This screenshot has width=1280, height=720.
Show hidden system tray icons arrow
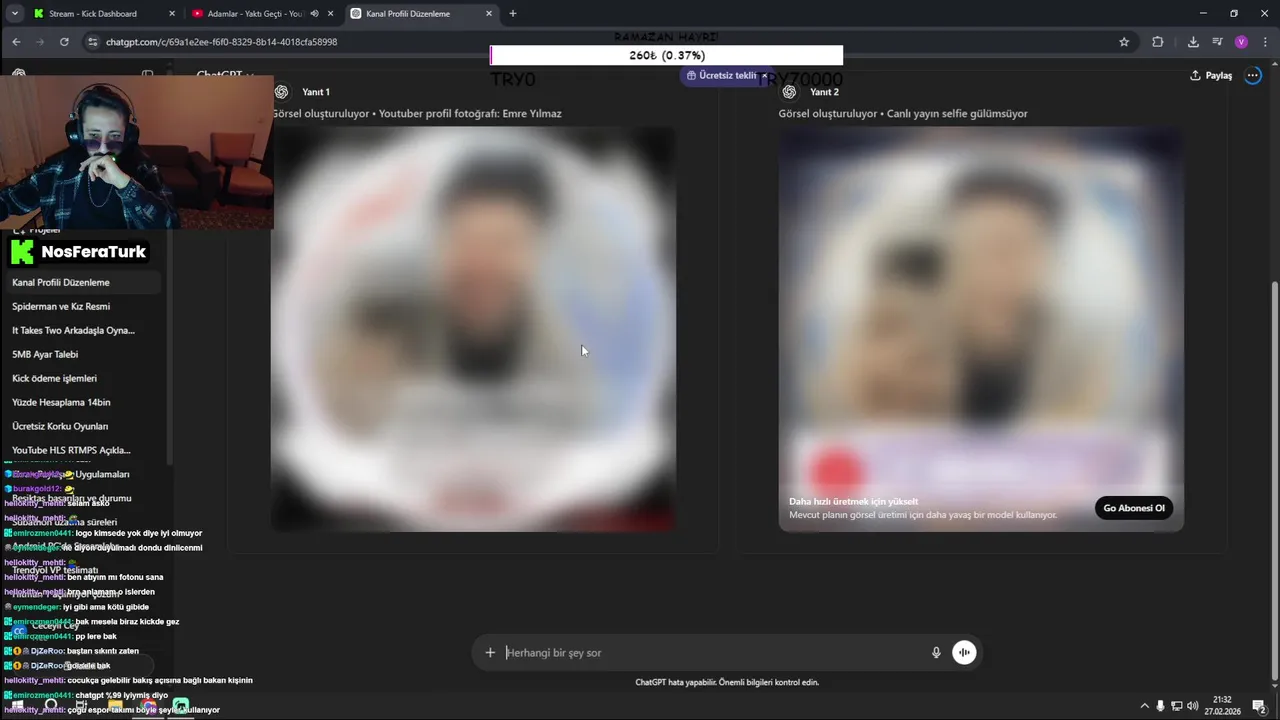(x=1145, y=706)
